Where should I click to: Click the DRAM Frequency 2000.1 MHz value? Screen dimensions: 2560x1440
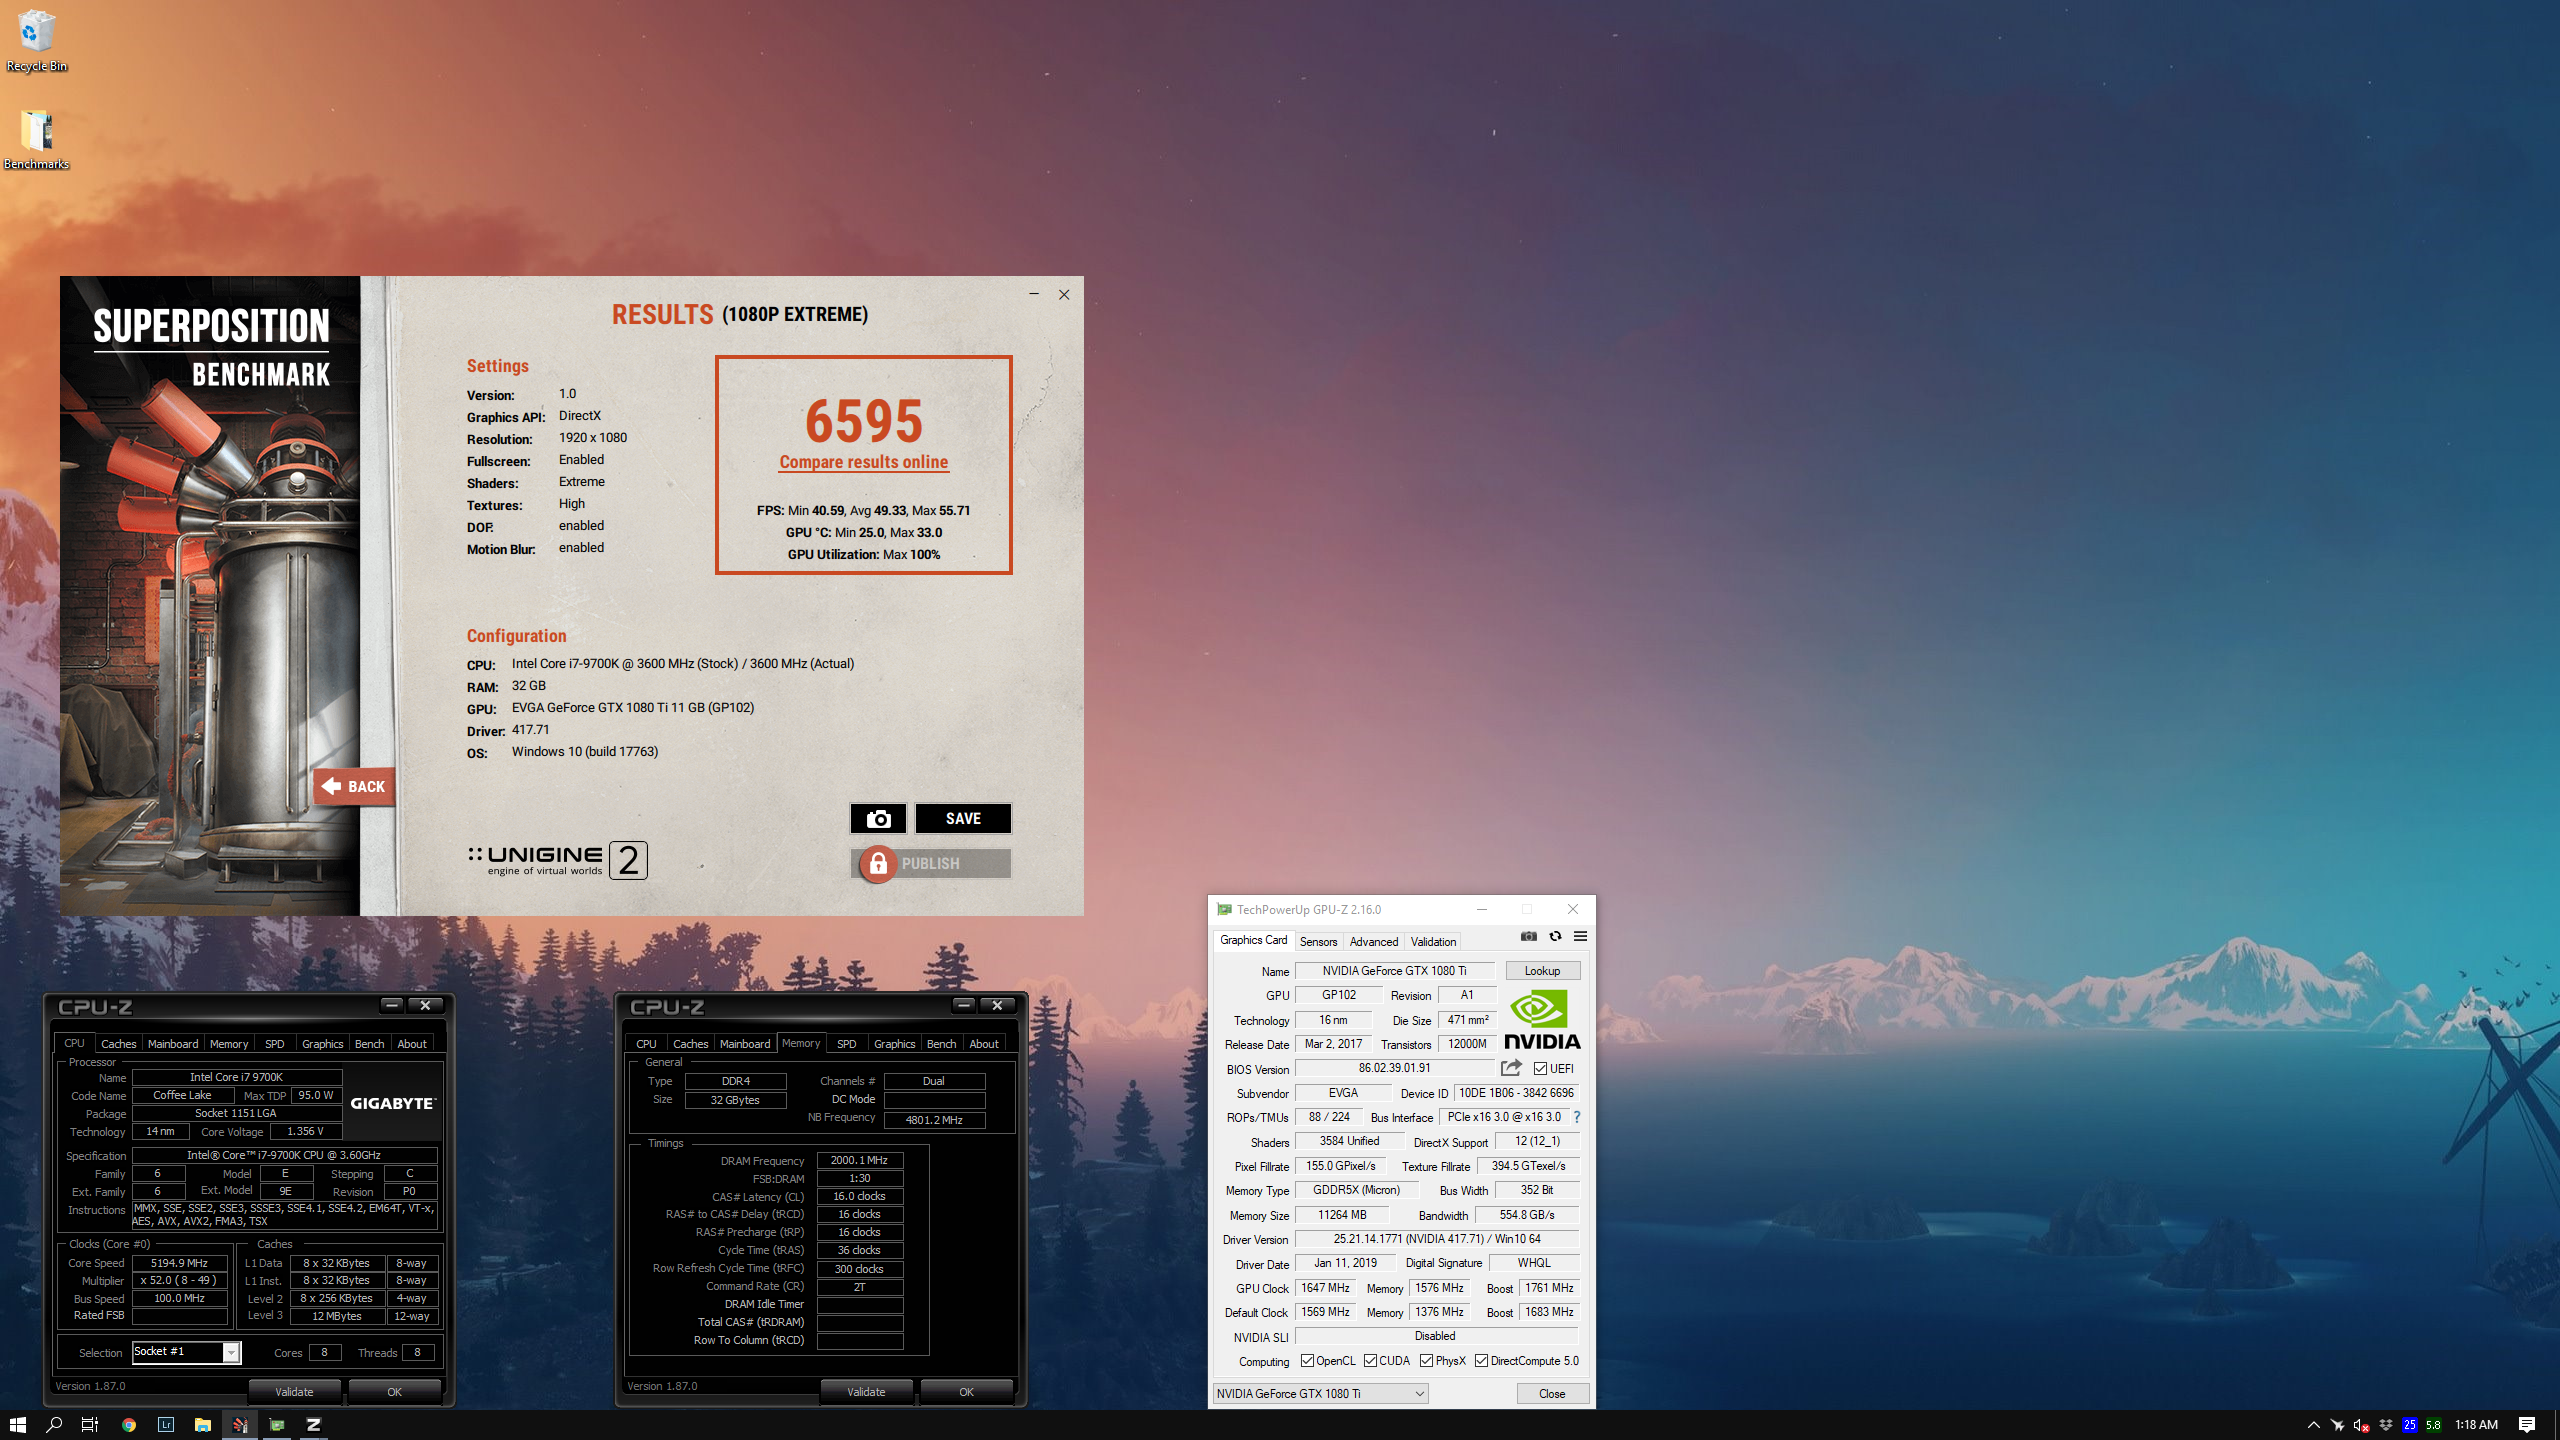pyautogui.click(x=860, y=1161)
